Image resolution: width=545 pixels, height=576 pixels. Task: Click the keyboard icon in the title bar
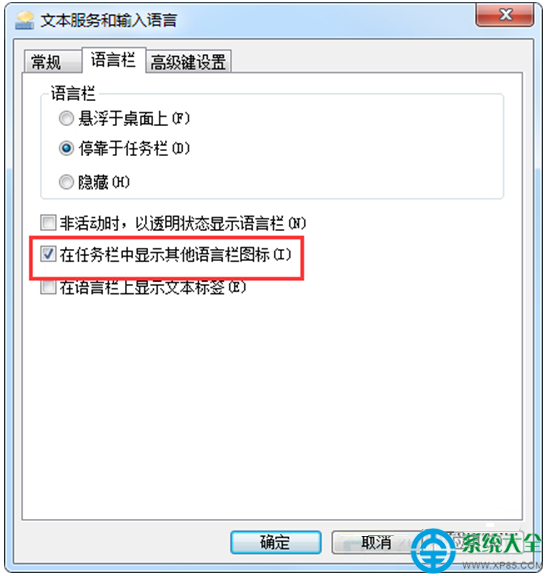(x=24, y=20)
